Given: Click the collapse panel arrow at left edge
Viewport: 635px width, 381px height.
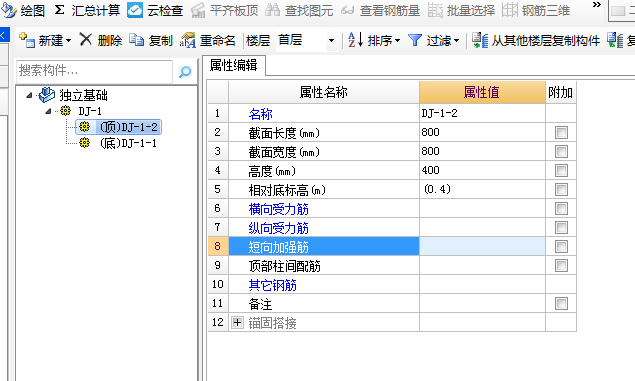Looking at the screenshot, I should click(3, 35).
